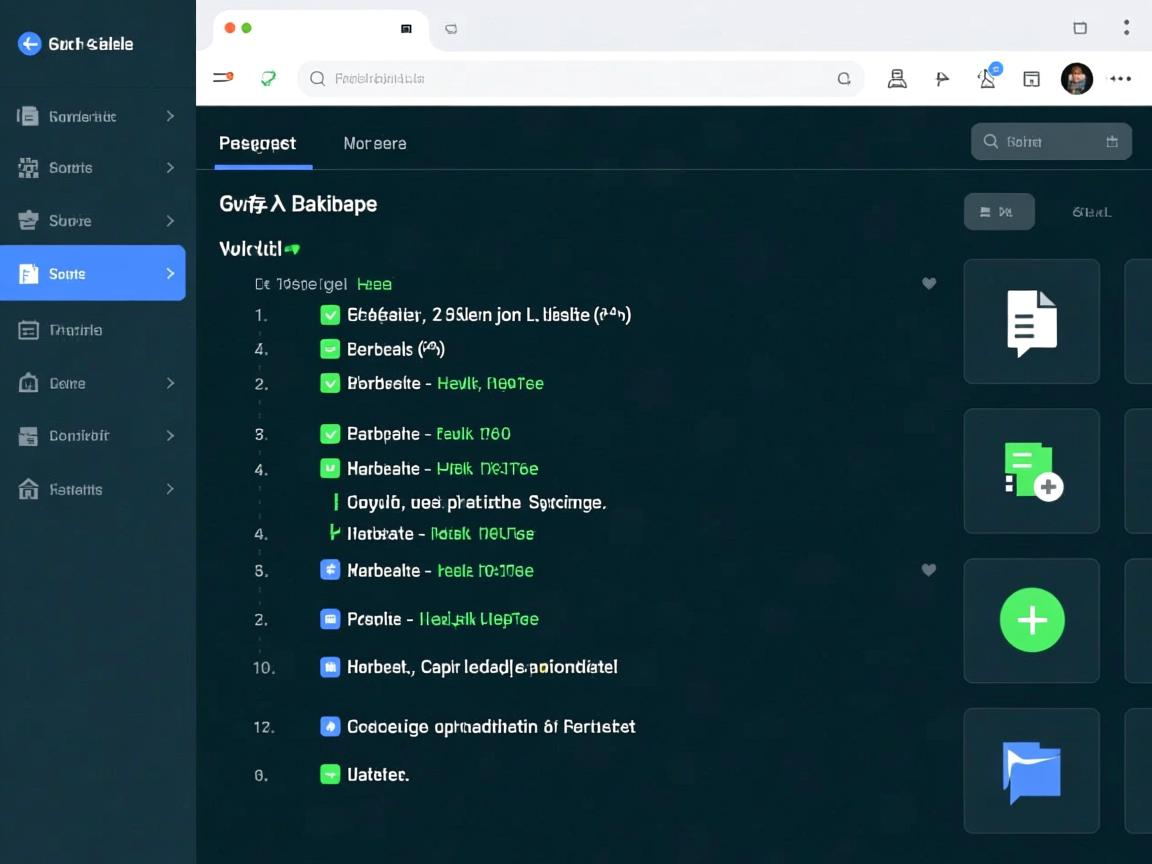This screenshot has height=864, width=1152.
Task: Open the three-dot menu right of the avatar
Action: 1120,78
